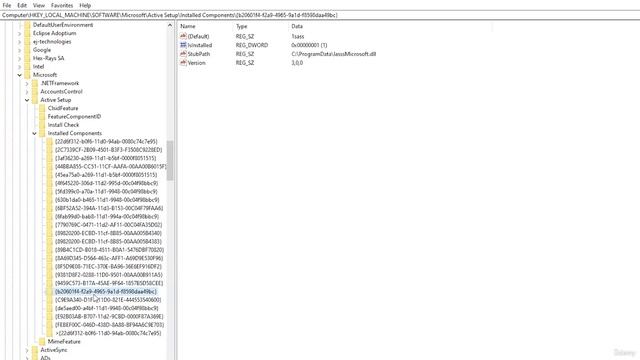Click the folder icon for DefaultUserEnvironment

tap(27, 25)
